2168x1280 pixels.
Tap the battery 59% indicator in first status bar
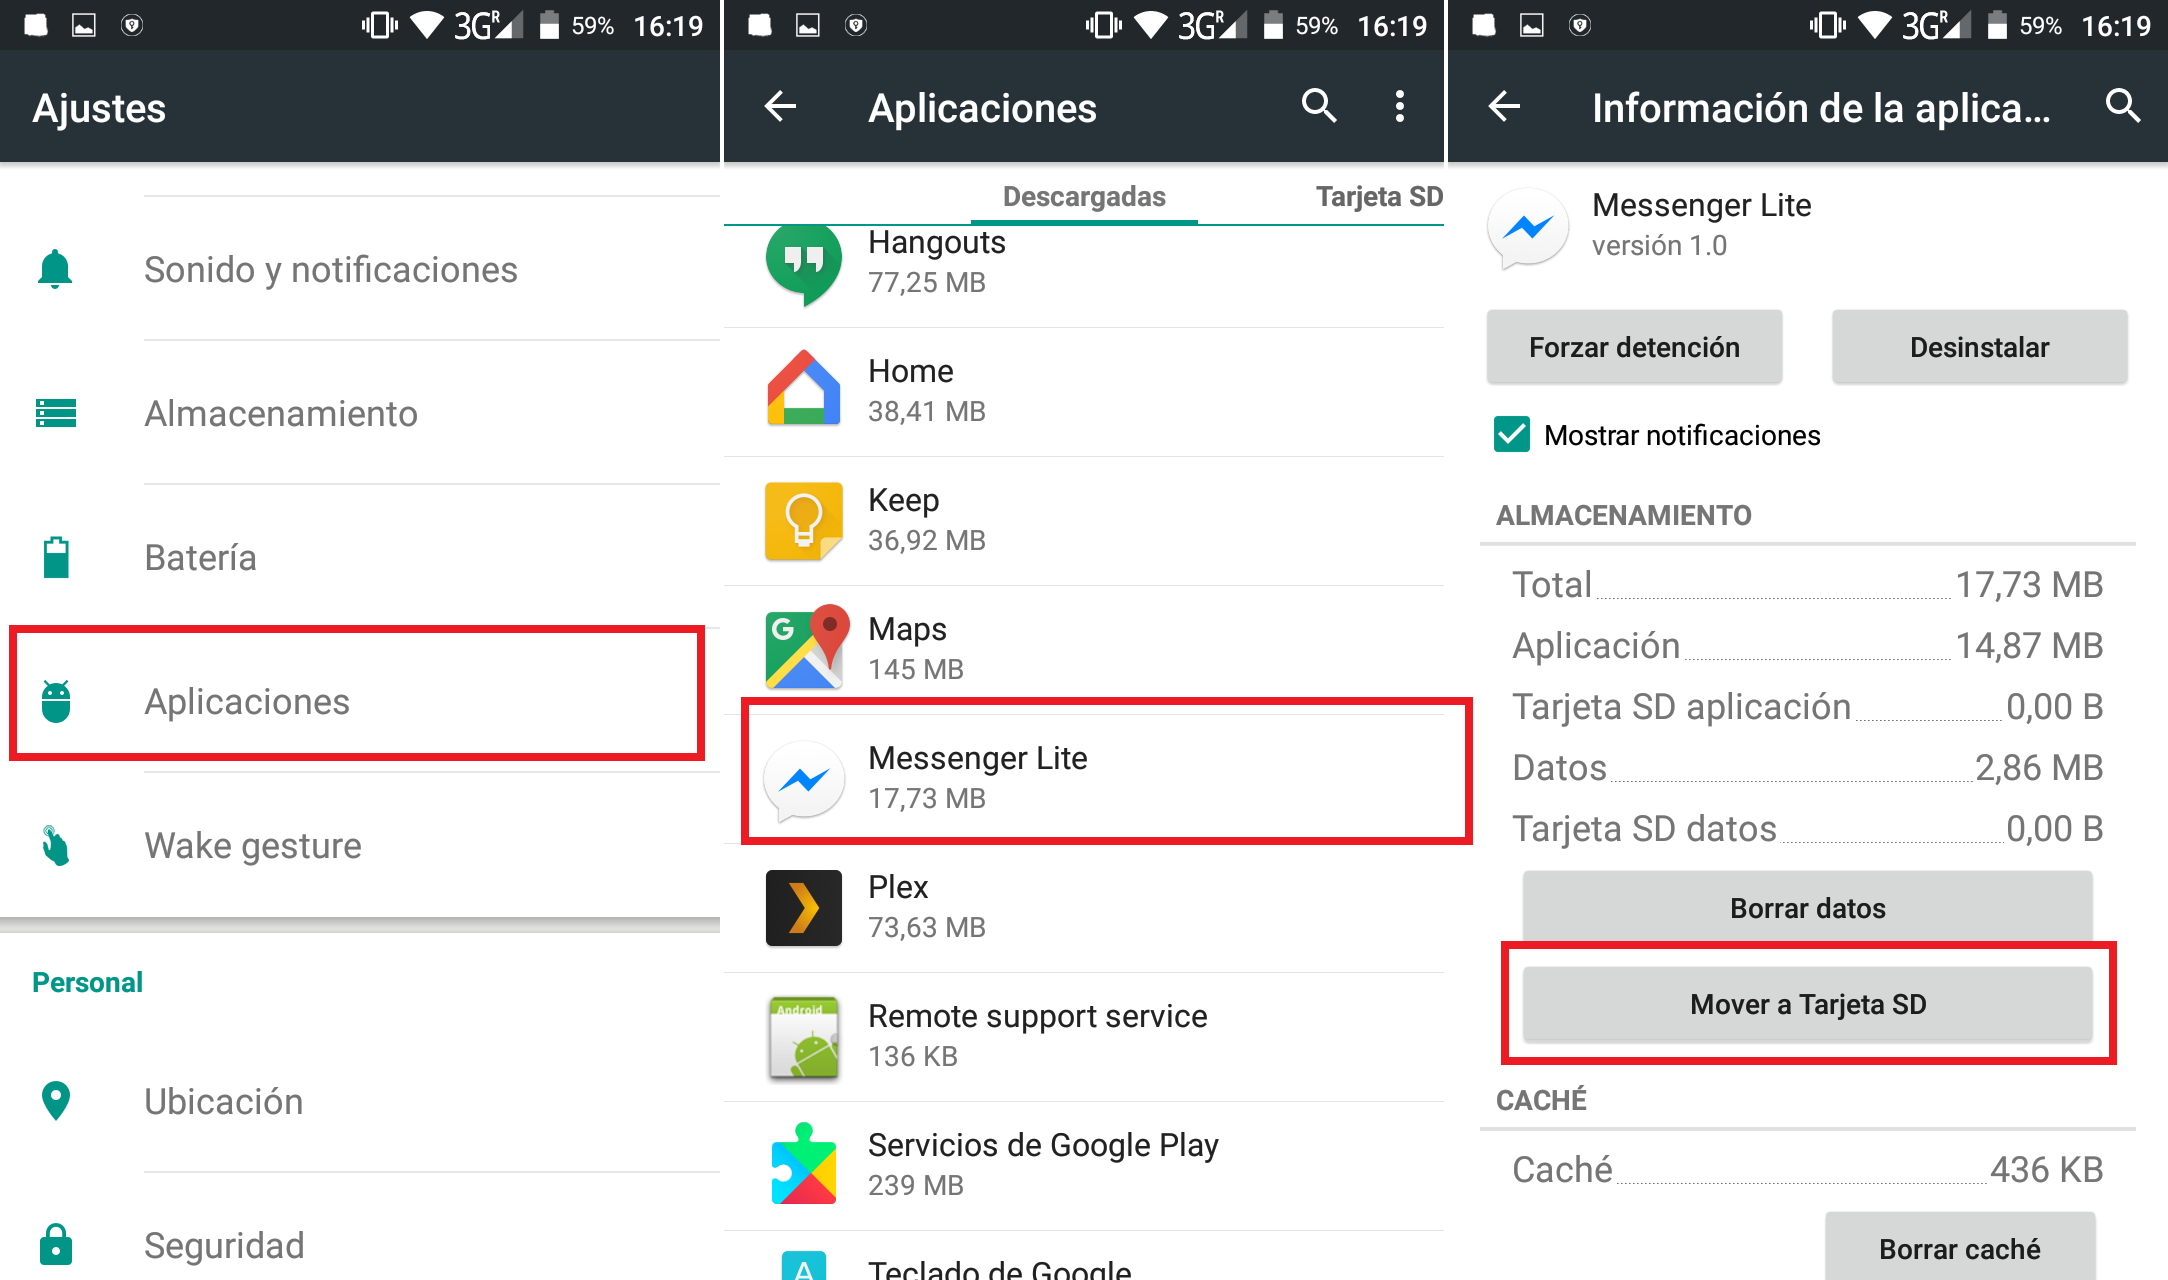pyautogui.click(x=577, y=25)
